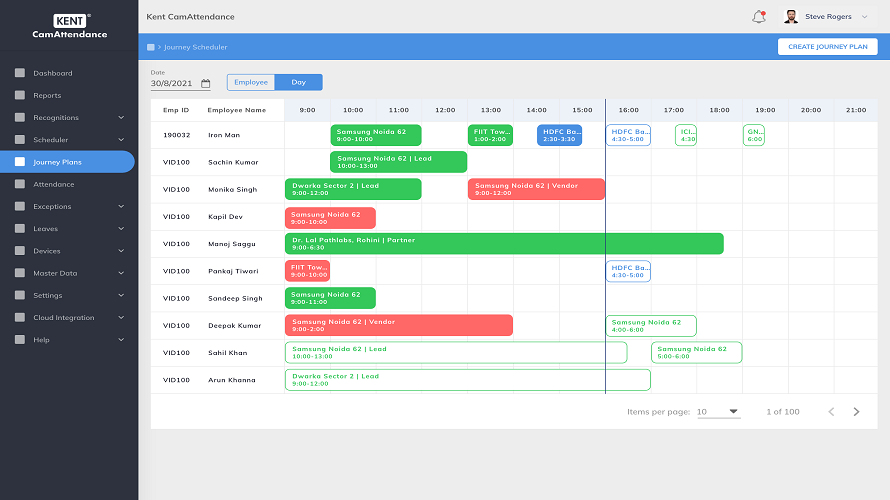Open the Dashboard menu item
This screenshot has width=890, height=500.
tap(68, 73)
